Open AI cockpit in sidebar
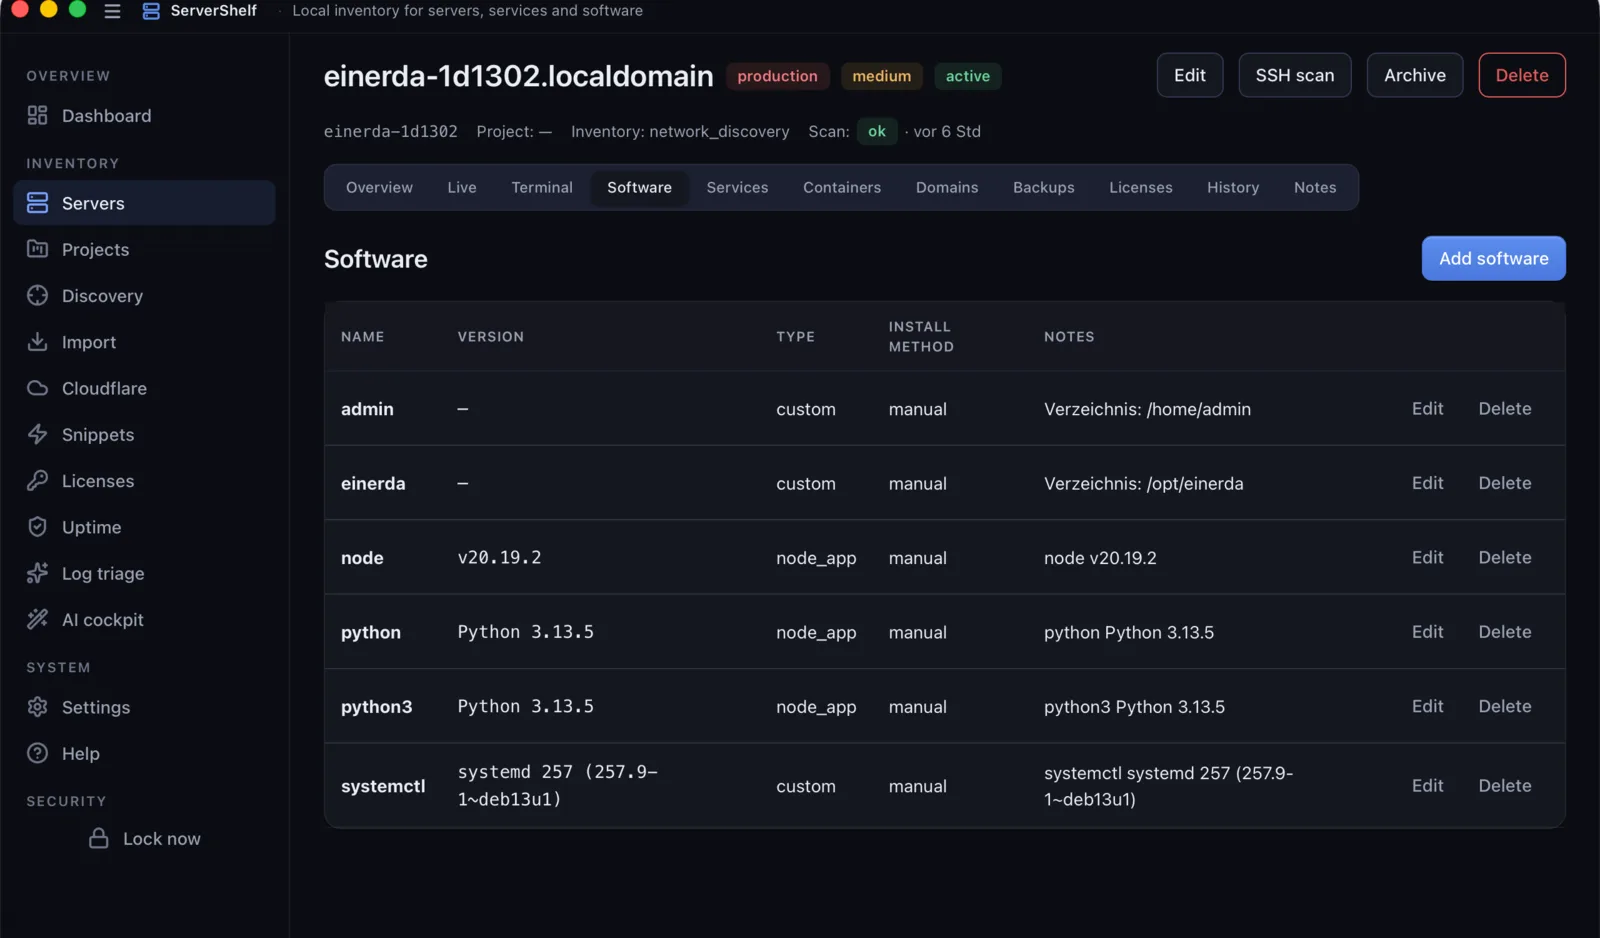Screen dimensions: 1600x938 [144, 620]
